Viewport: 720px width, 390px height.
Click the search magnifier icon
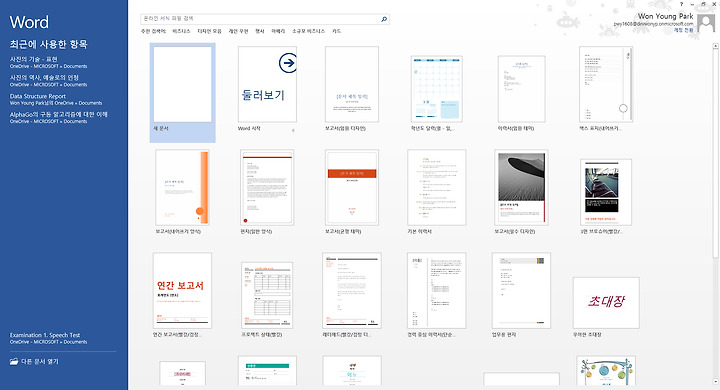click(384, 19)
